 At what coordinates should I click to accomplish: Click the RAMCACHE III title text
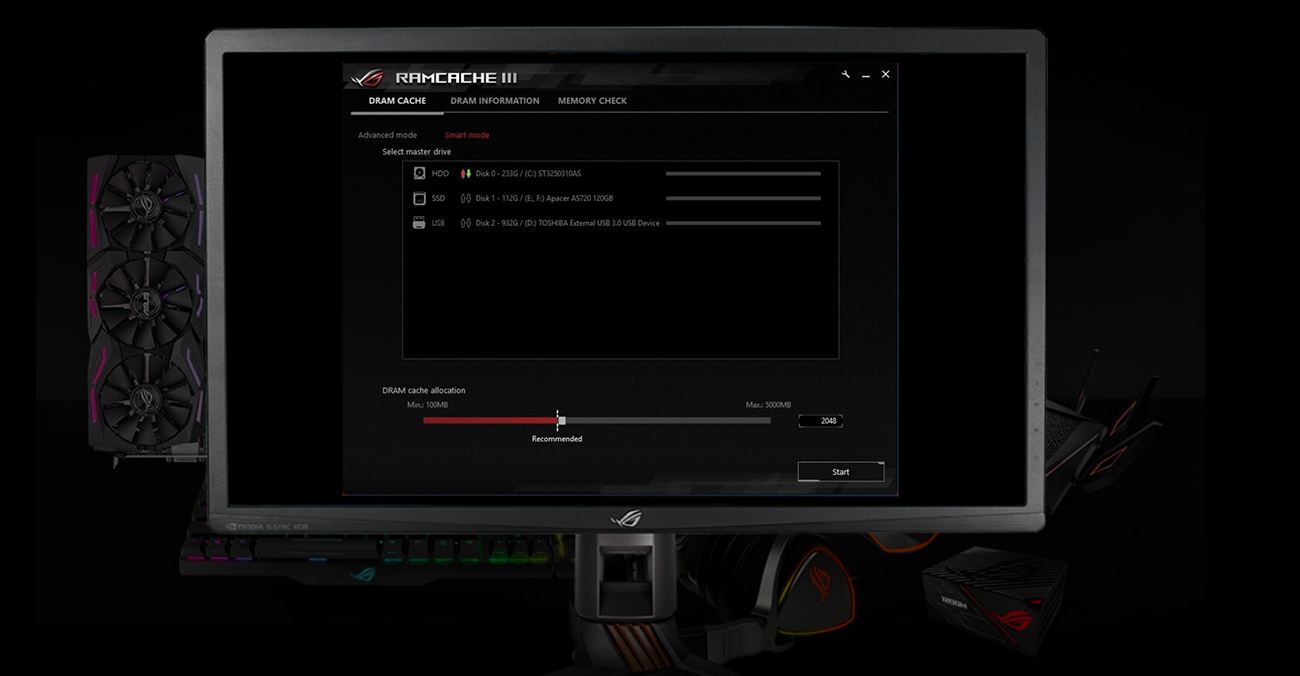click(456, 78)
